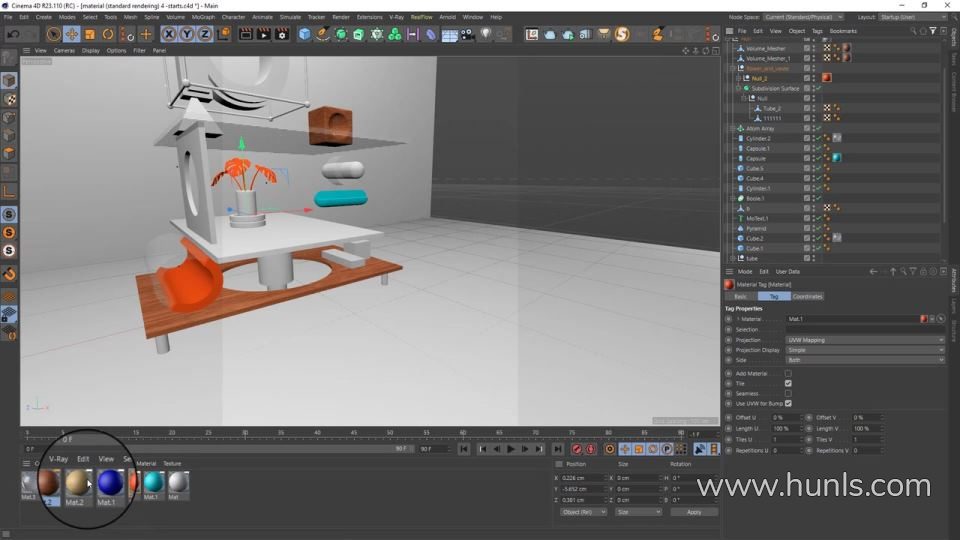Image resolution: width=960 pixels, height=540 pixels.
Task: Click Make Editable icon in left toolbar
Action: tap(9, 81)
